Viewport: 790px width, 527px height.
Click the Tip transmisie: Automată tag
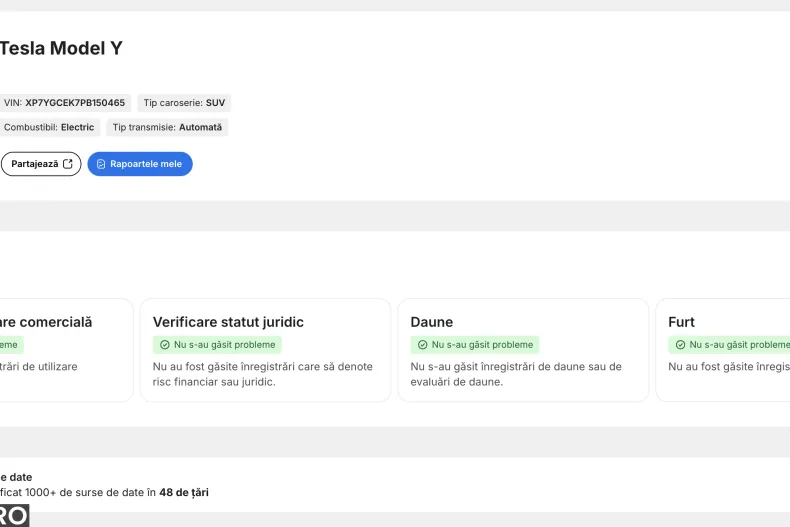click(x=167, y=127)
